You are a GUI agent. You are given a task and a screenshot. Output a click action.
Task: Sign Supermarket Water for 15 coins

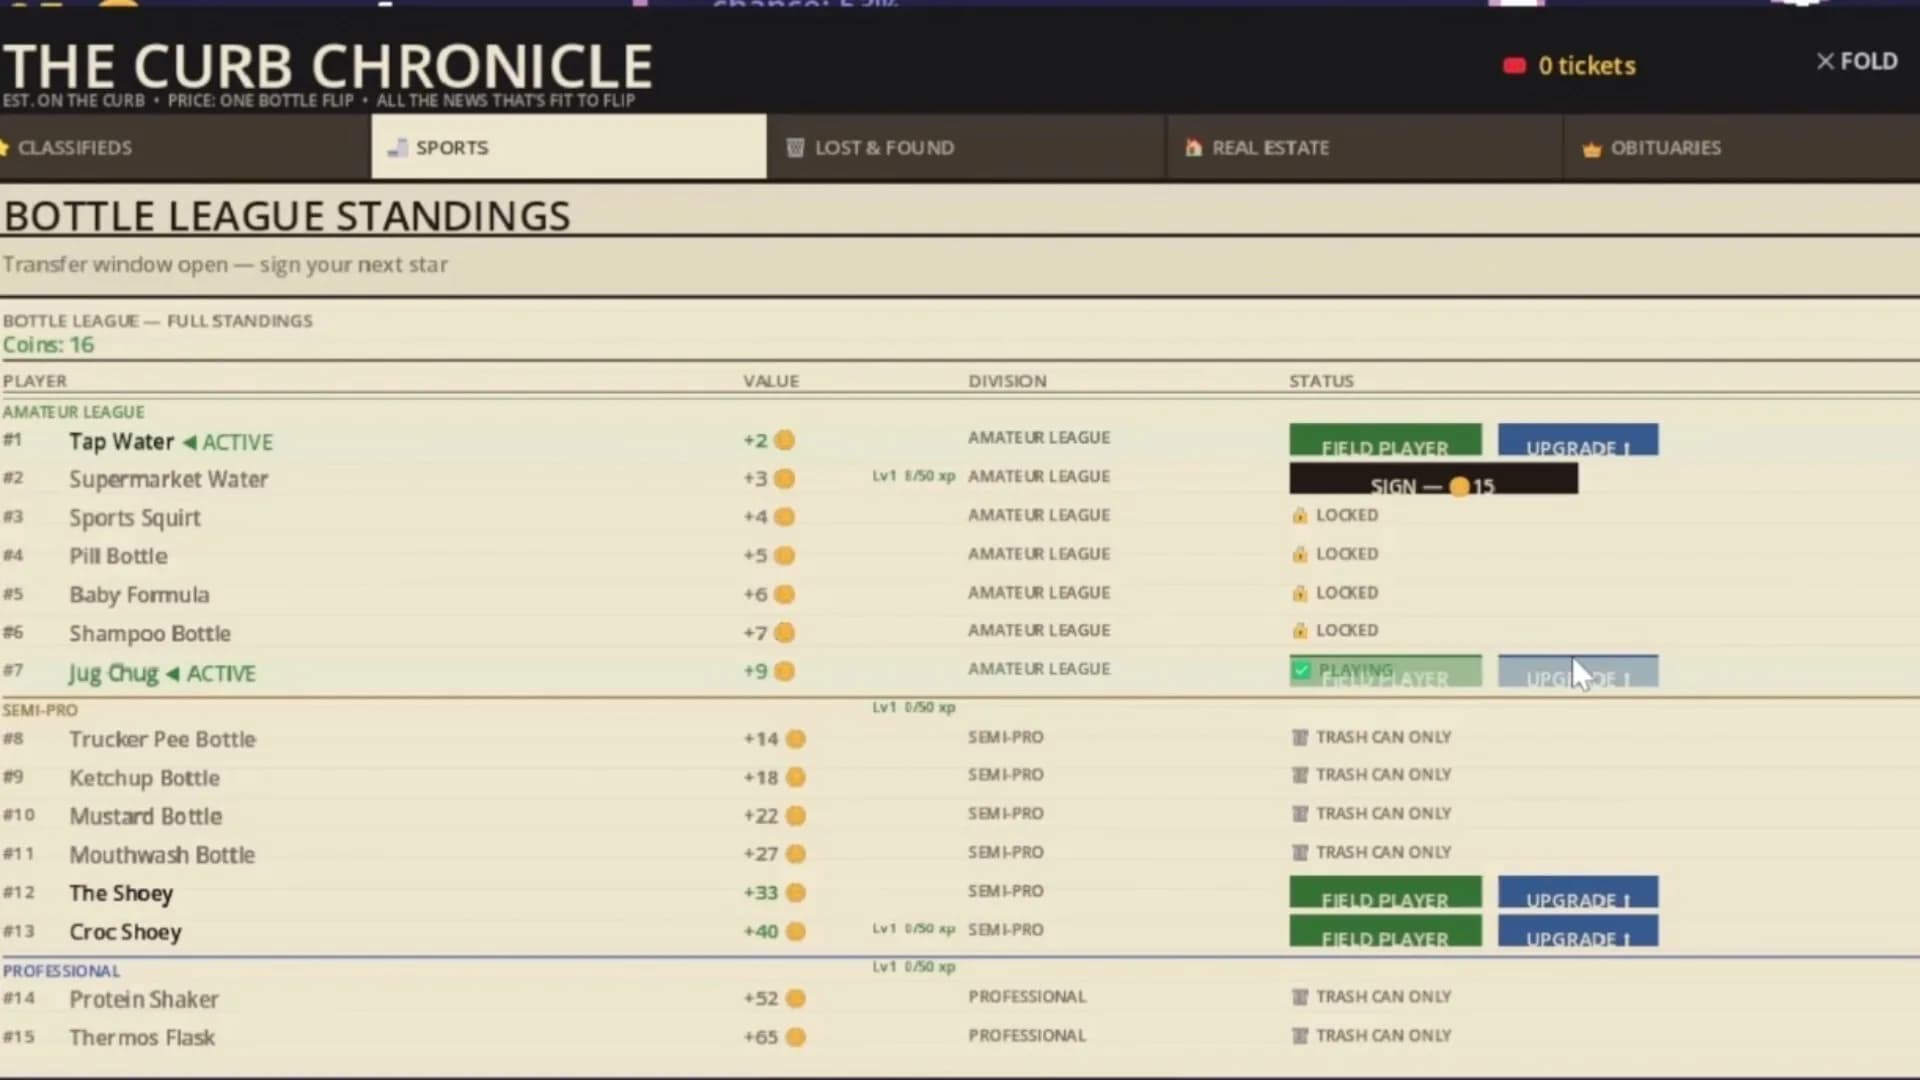pos(1433,479)
